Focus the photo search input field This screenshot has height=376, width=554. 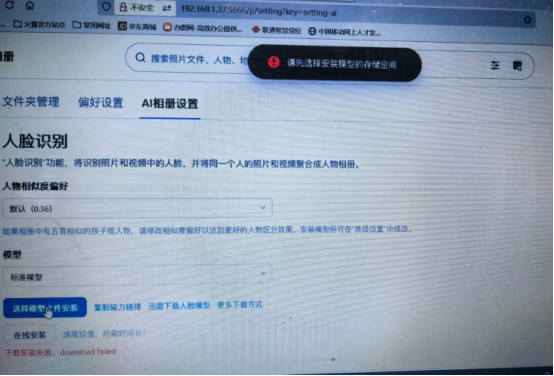point(191,58)
